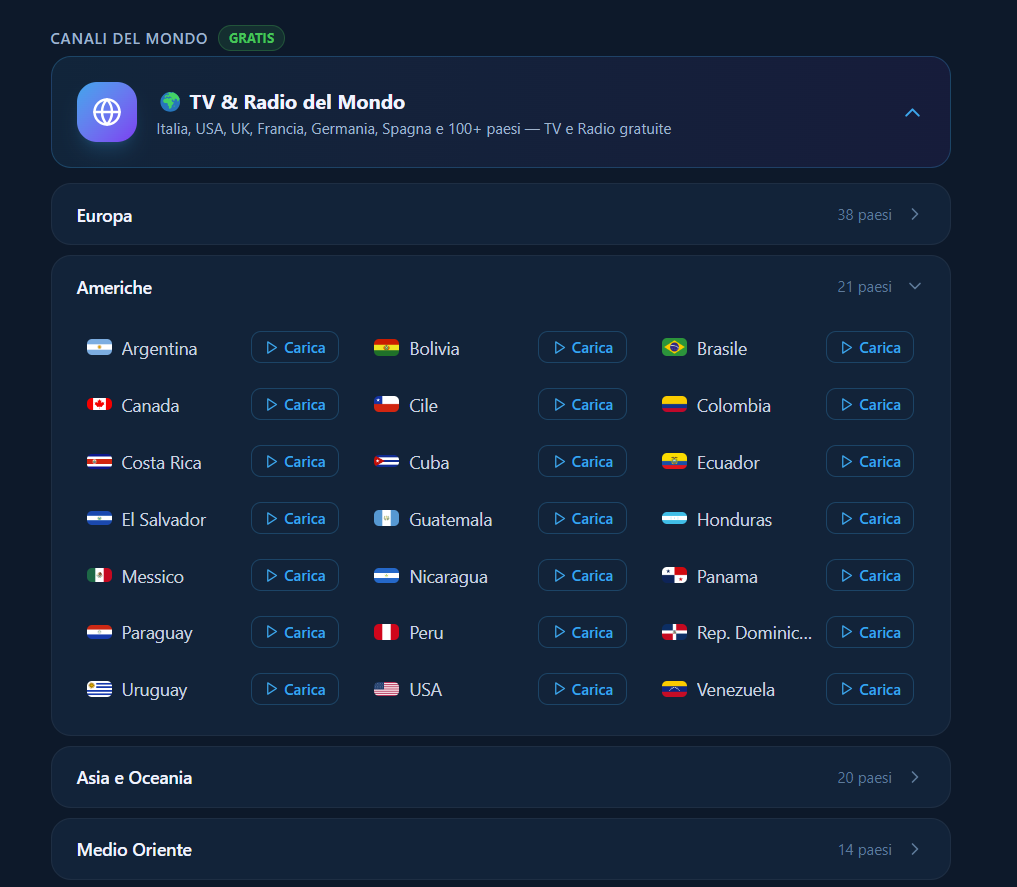Click the USA flag icon

pos(387,689)
